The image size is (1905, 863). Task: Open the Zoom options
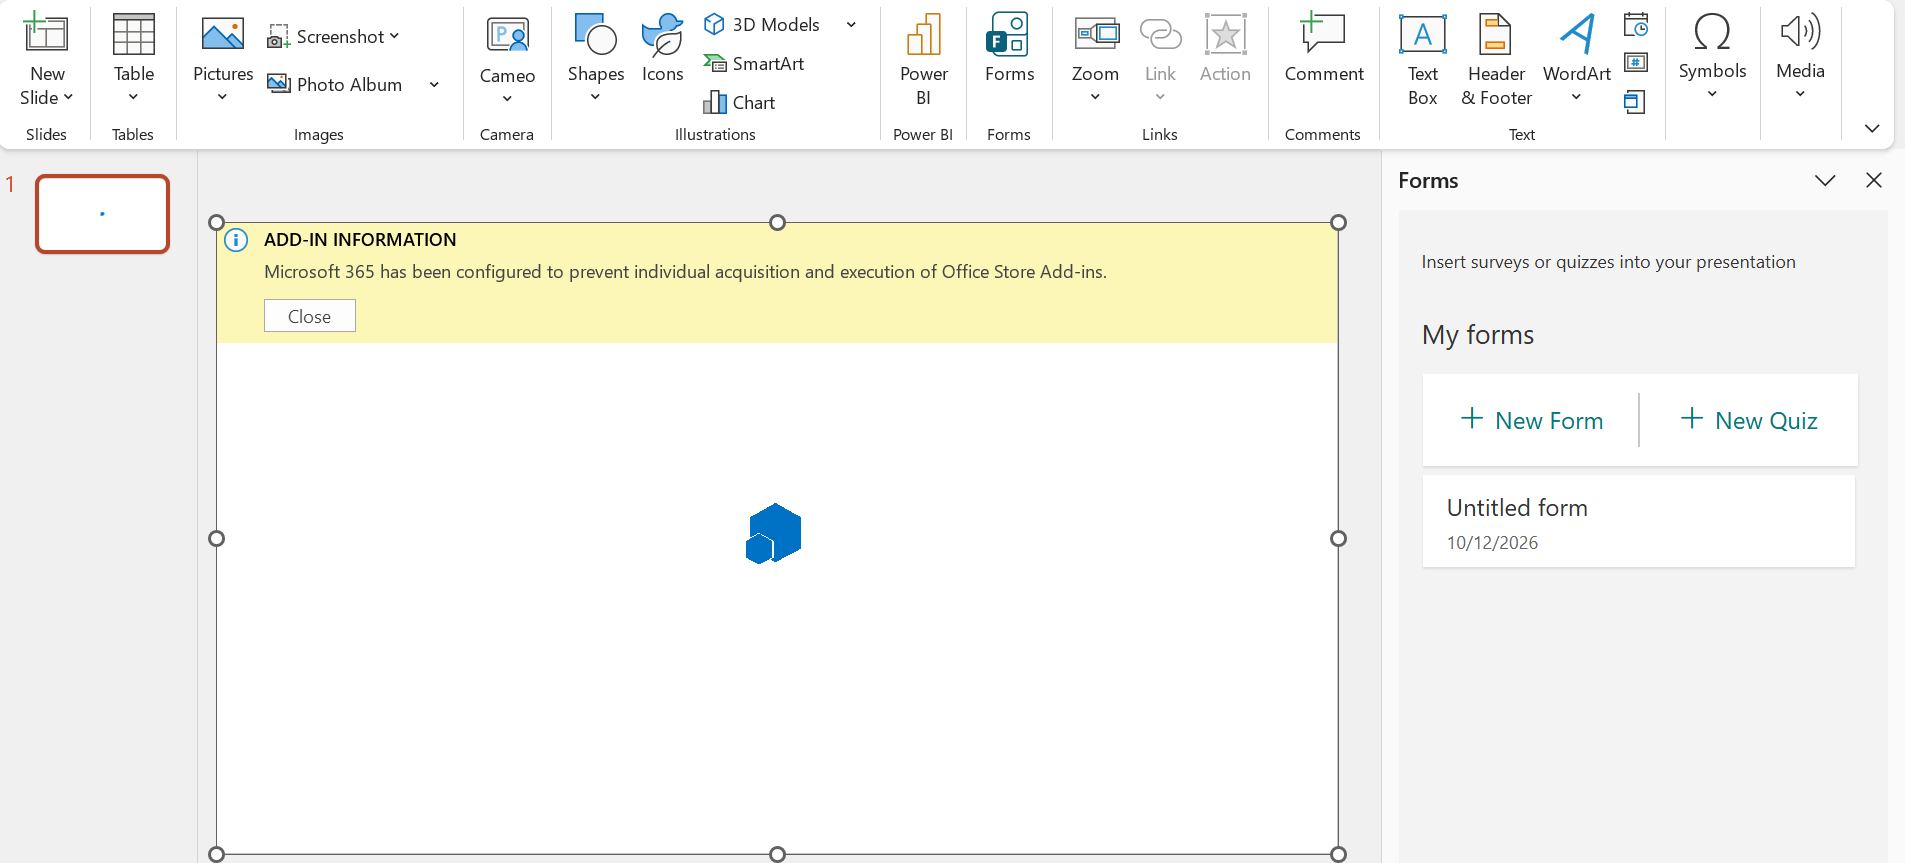(x=1095, y=59)
